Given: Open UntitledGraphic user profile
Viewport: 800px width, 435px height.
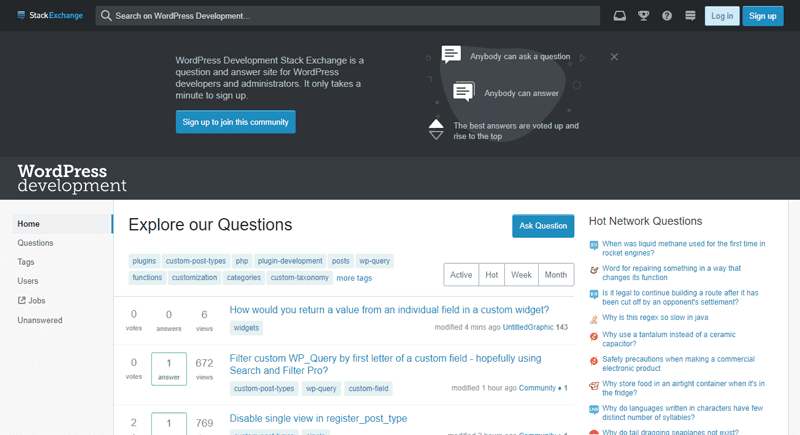Looking at the screenshot, I should (528, 327).
